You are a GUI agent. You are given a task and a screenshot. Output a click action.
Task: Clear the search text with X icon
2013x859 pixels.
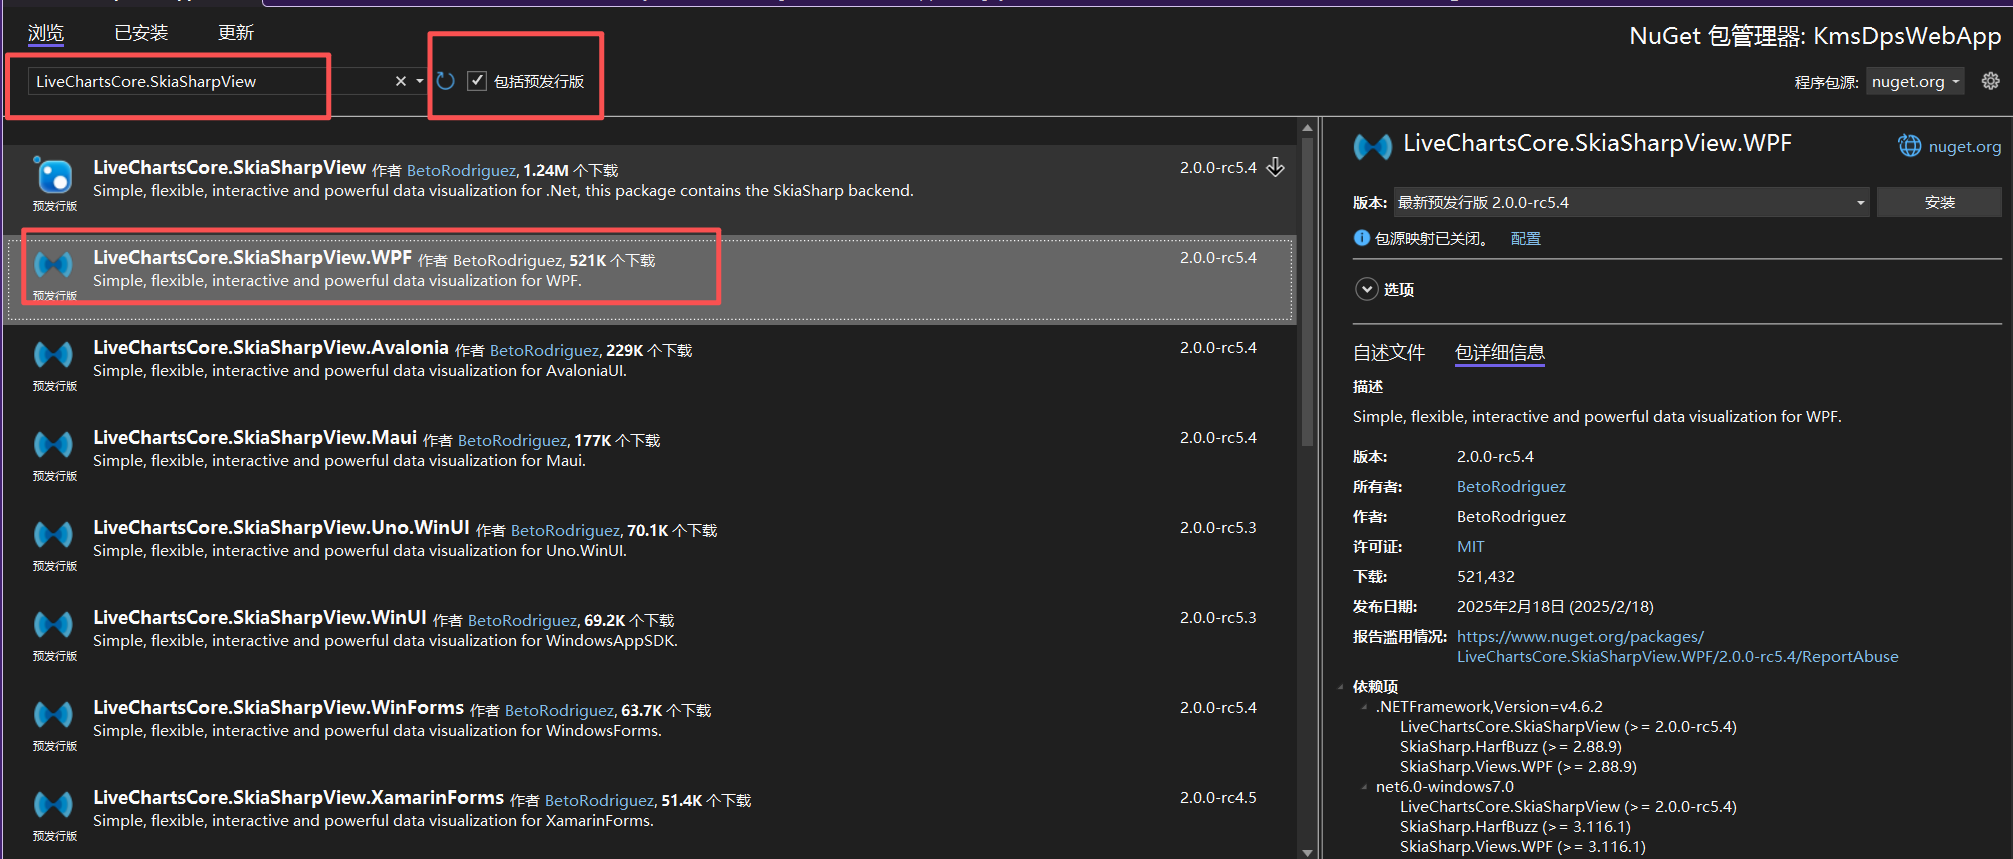401,81
